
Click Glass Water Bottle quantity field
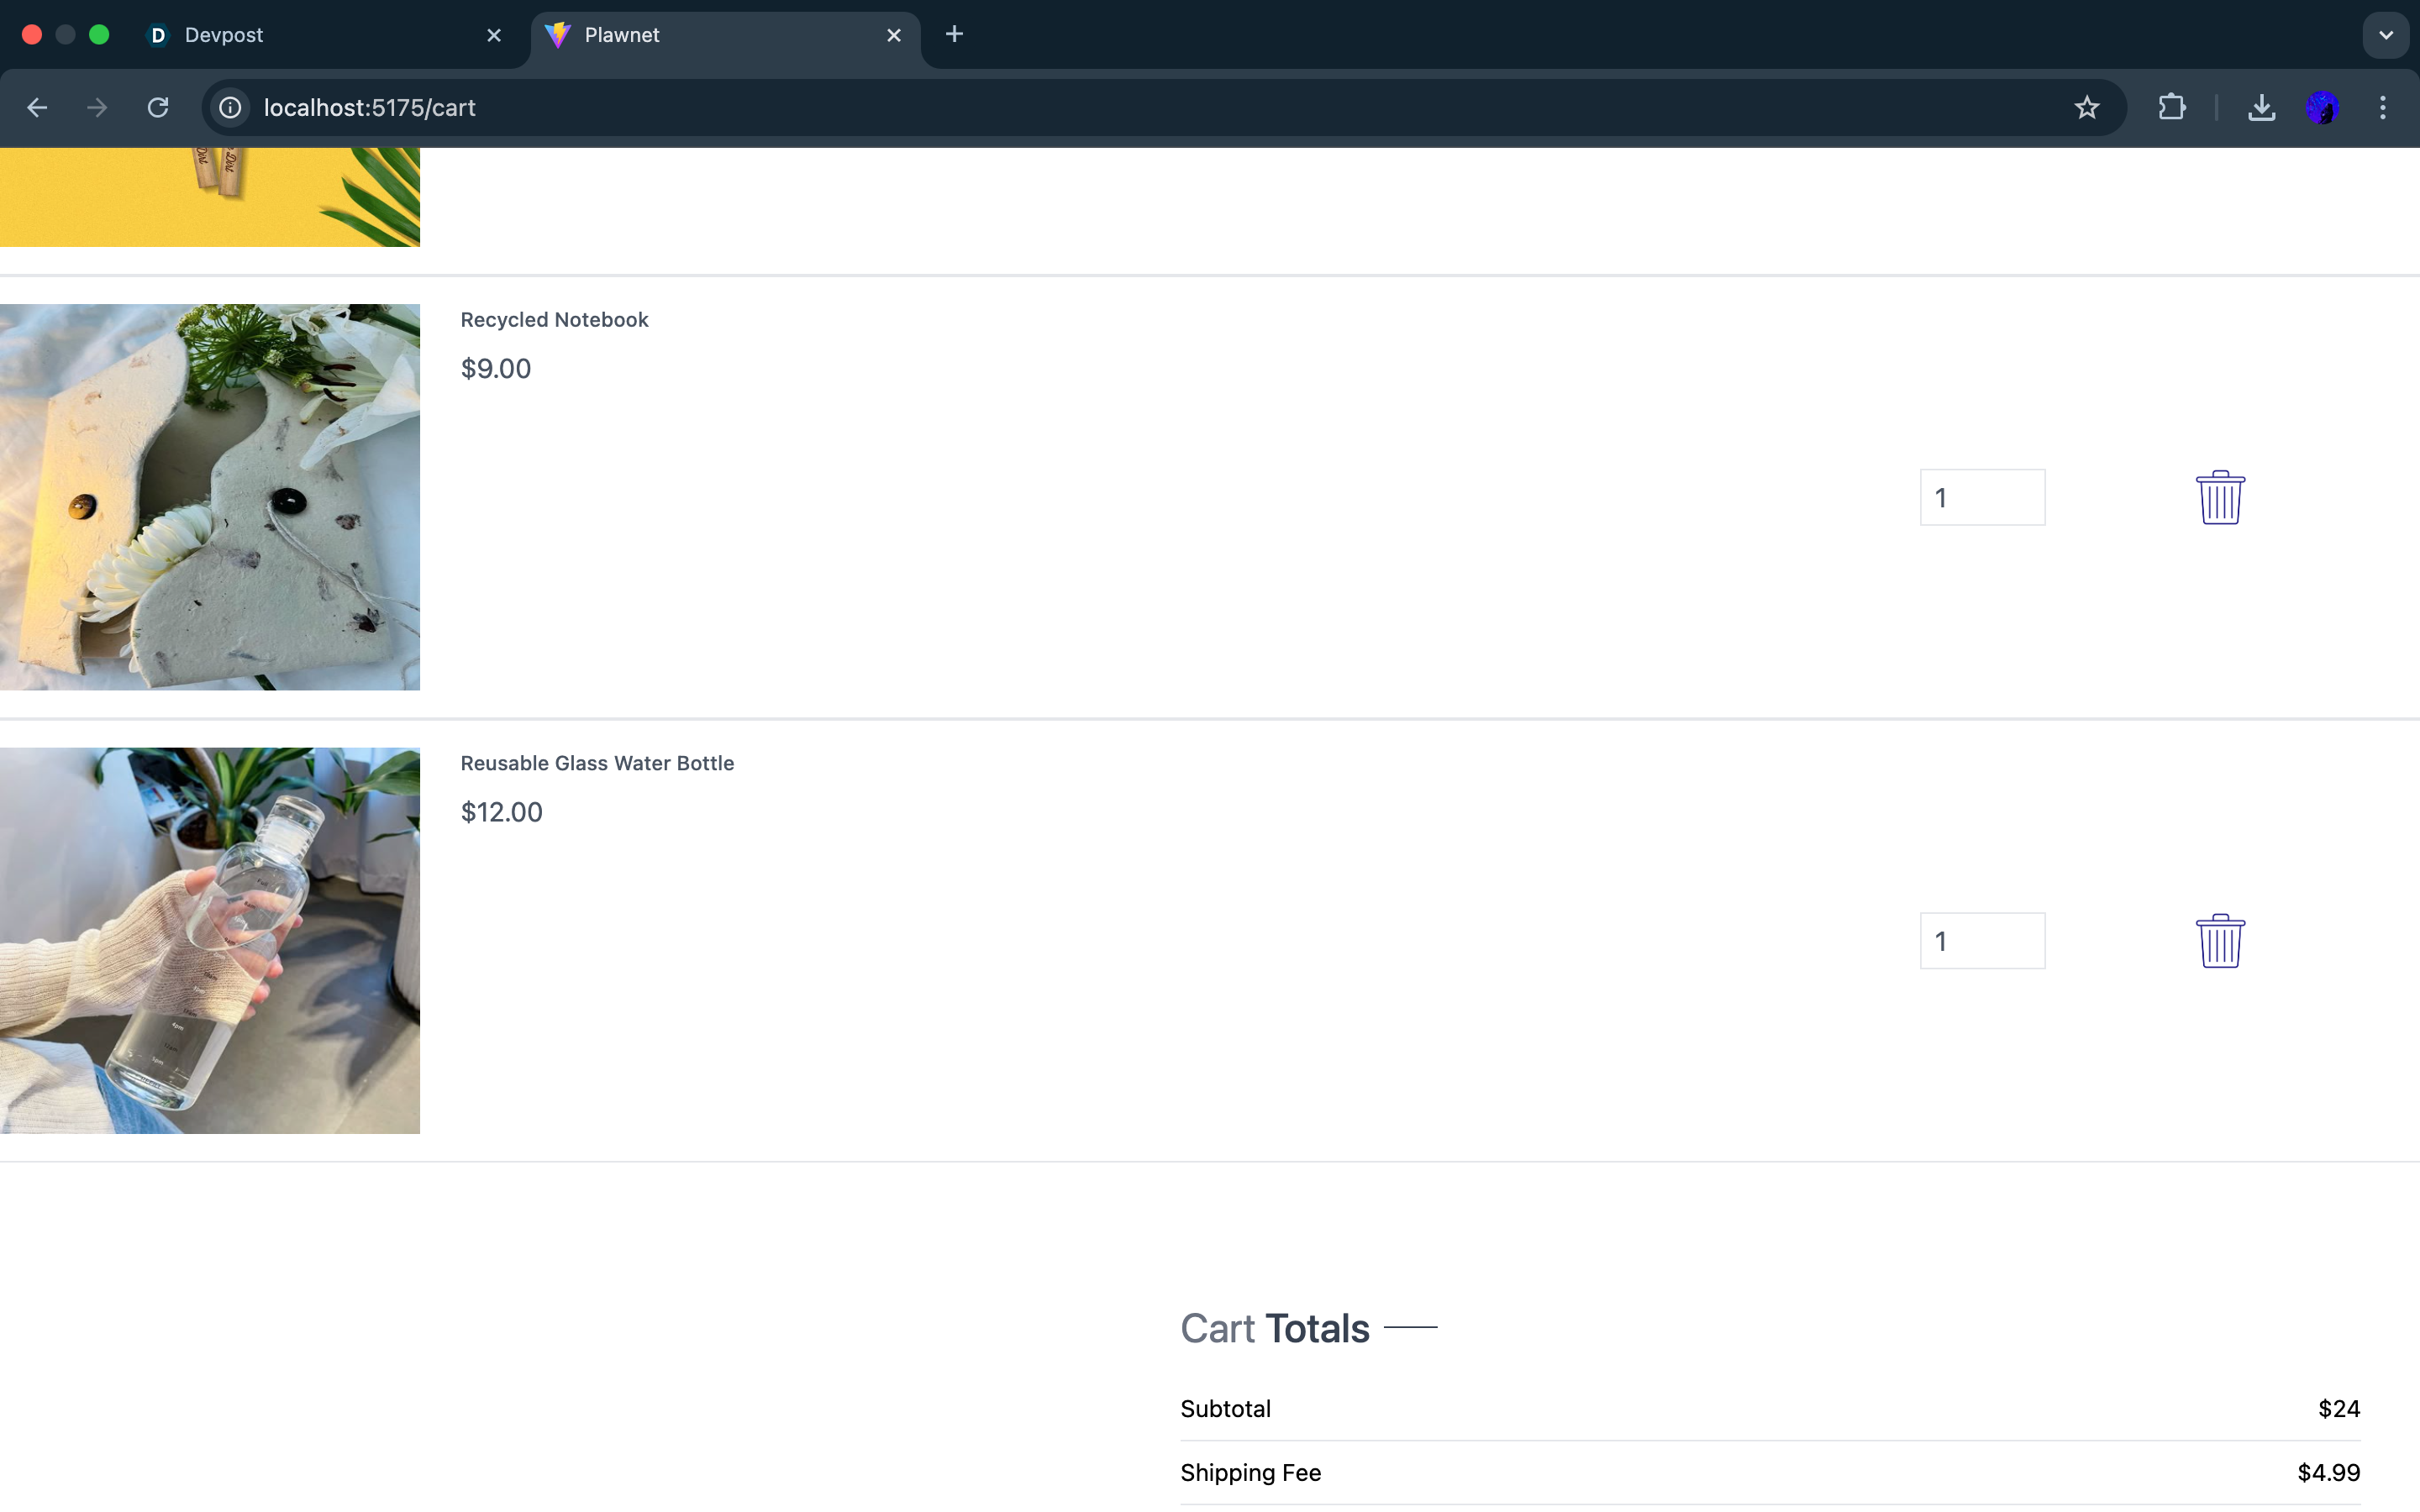(1981, 941)
